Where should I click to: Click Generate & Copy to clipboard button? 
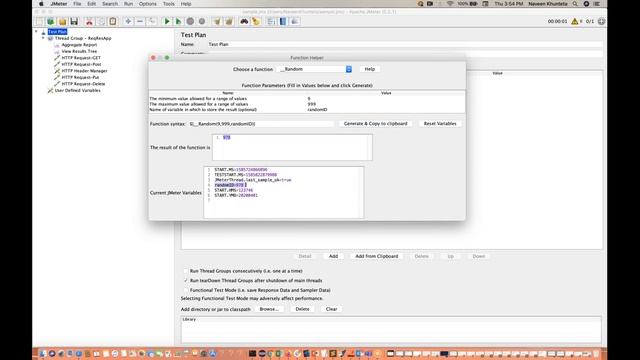(x=375, y=123)
